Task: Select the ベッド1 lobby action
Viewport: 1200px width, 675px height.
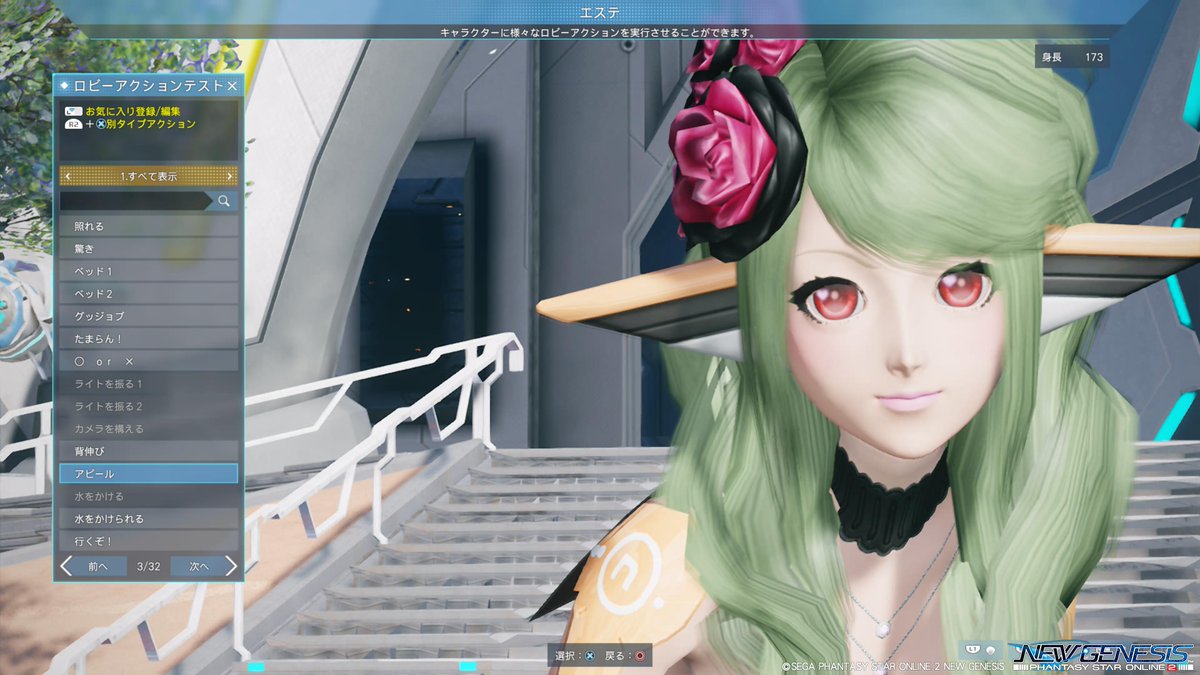Action: coord(149,272)
